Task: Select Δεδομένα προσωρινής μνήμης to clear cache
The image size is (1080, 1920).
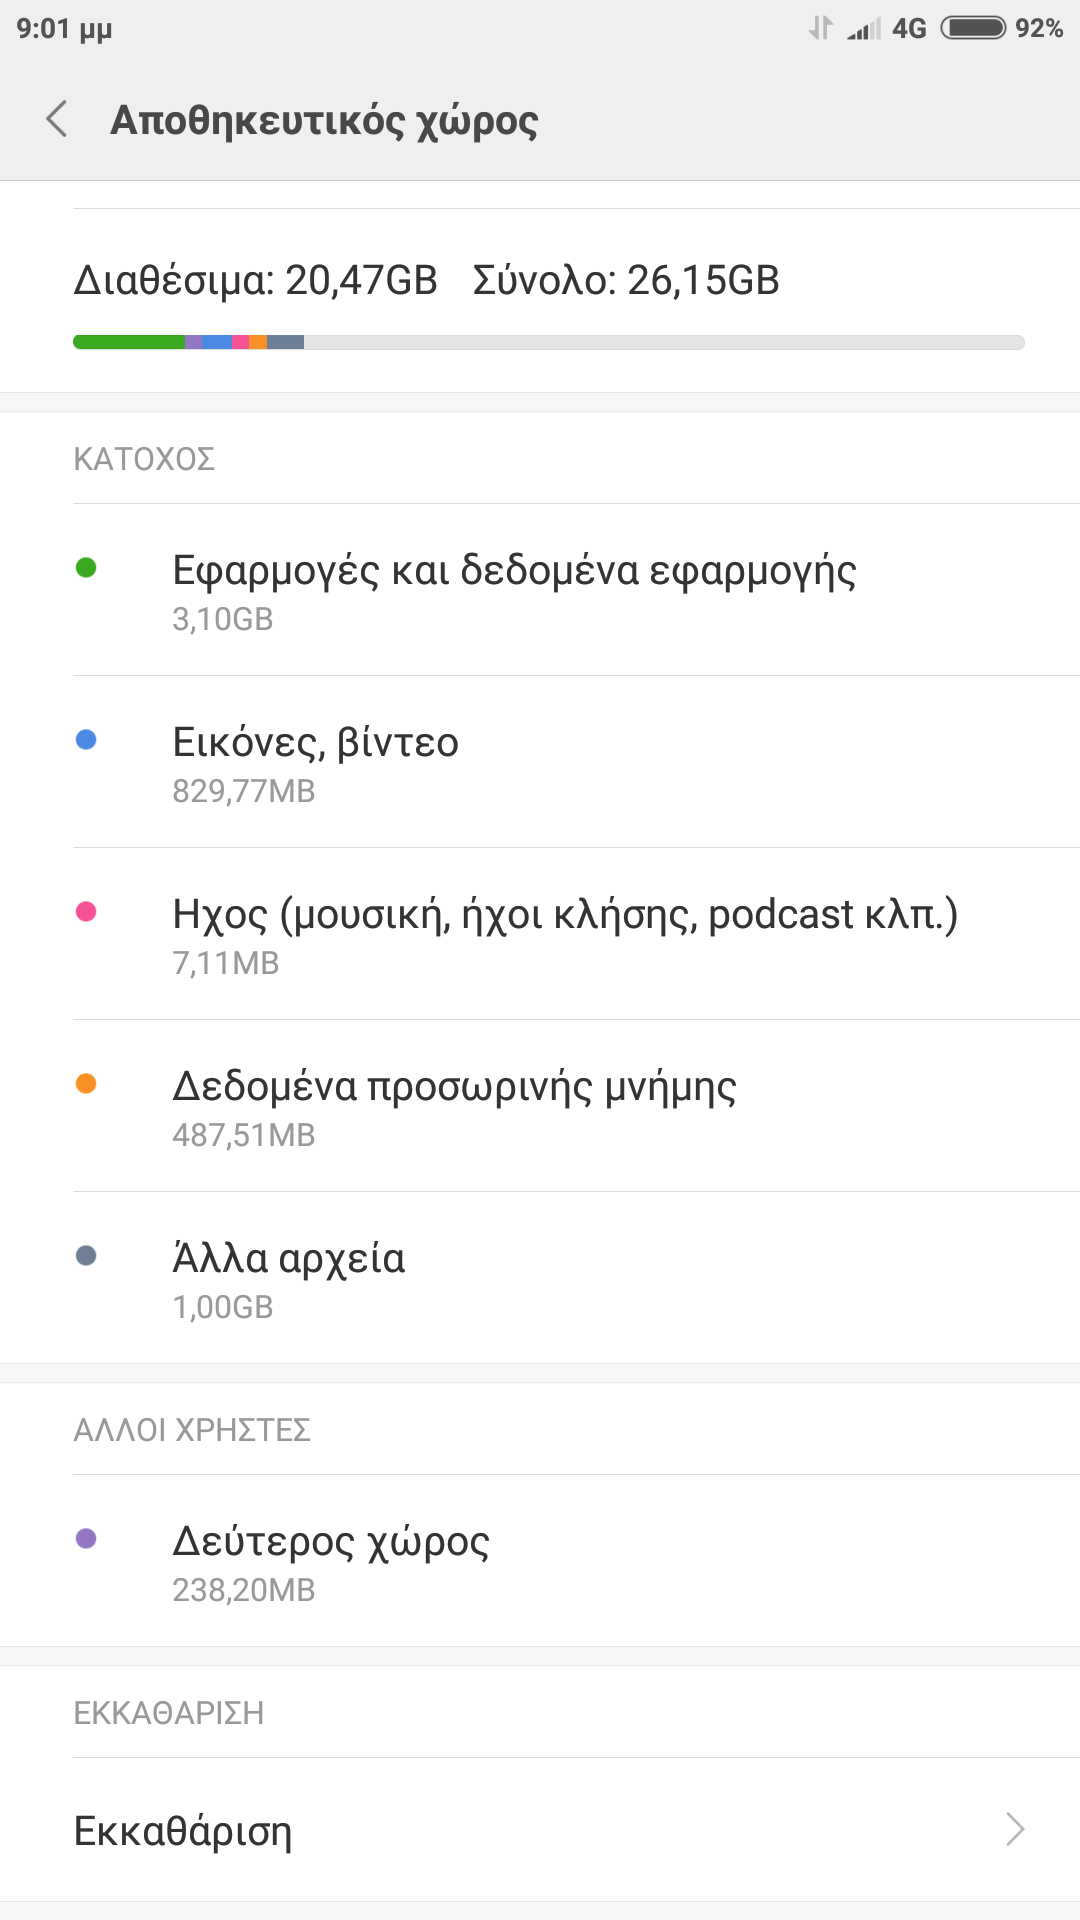Action: pyautogui.click(x=454, y=1106)
